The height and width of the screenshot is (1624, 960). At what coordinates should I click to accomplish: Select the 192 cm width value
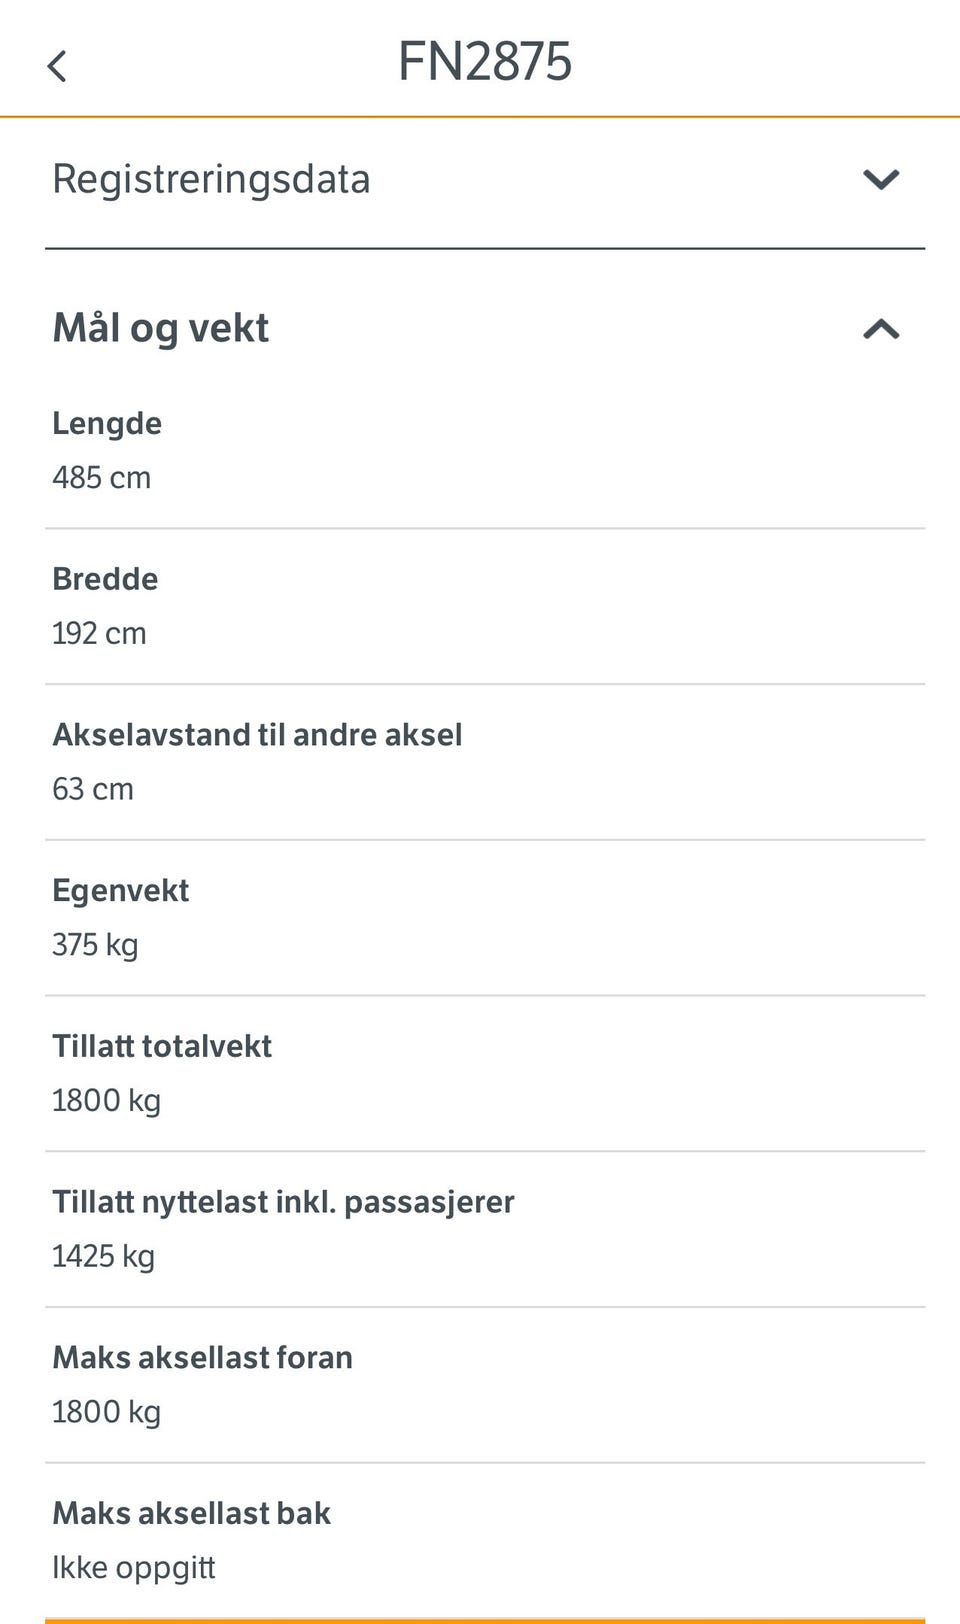pos(100,634)
